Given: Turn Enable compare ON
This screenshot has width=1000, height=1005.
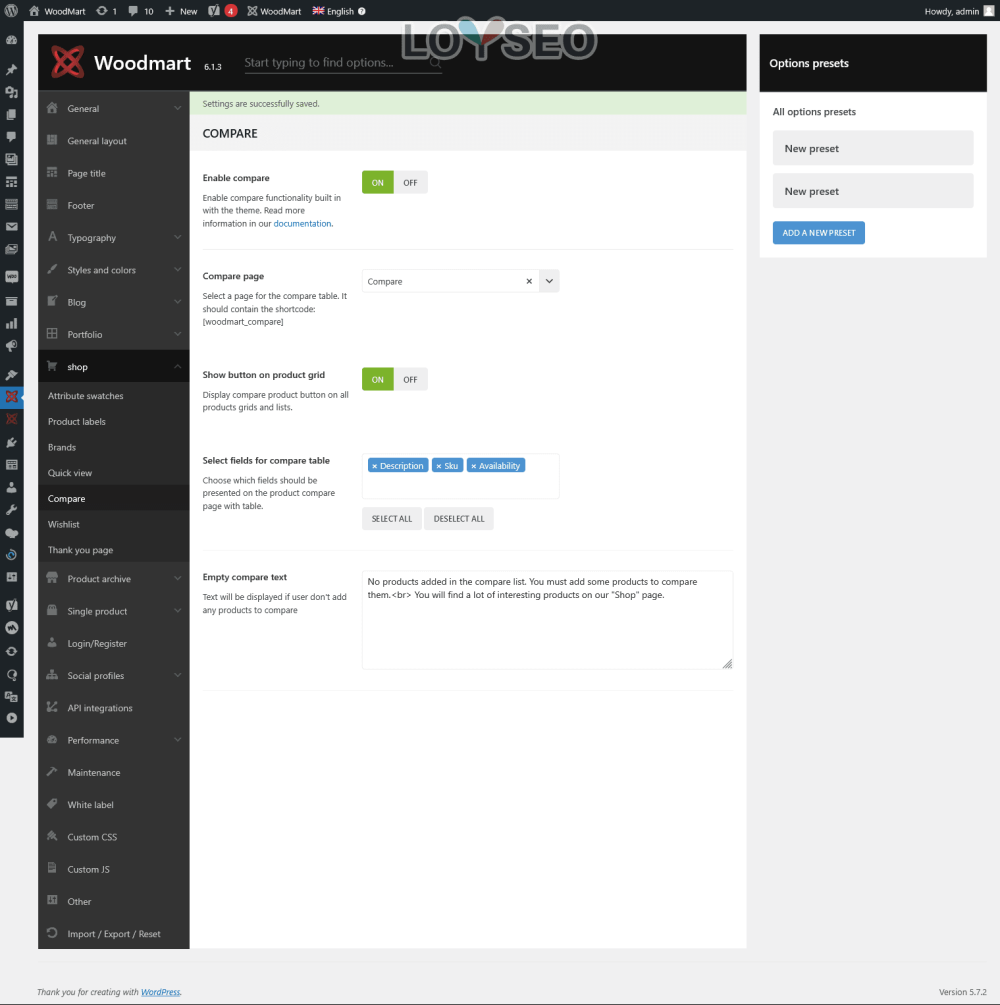Looking at the screenshot, I should (x=378, y=183).
